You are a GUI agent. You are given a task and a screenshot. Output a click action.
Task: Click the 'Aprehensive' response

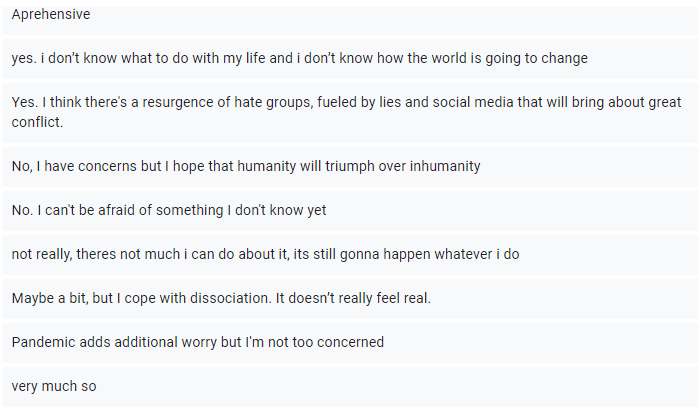tap(50, 15)
